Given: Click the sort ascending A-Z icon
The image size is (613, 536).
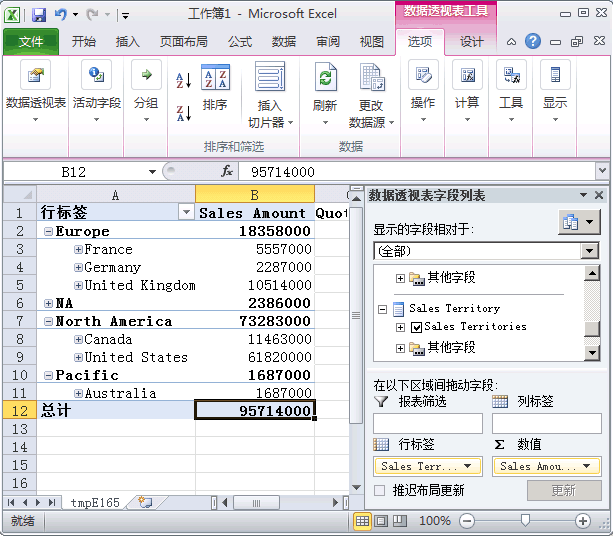Looking at the screenshot, I should [x=184, y=81].
